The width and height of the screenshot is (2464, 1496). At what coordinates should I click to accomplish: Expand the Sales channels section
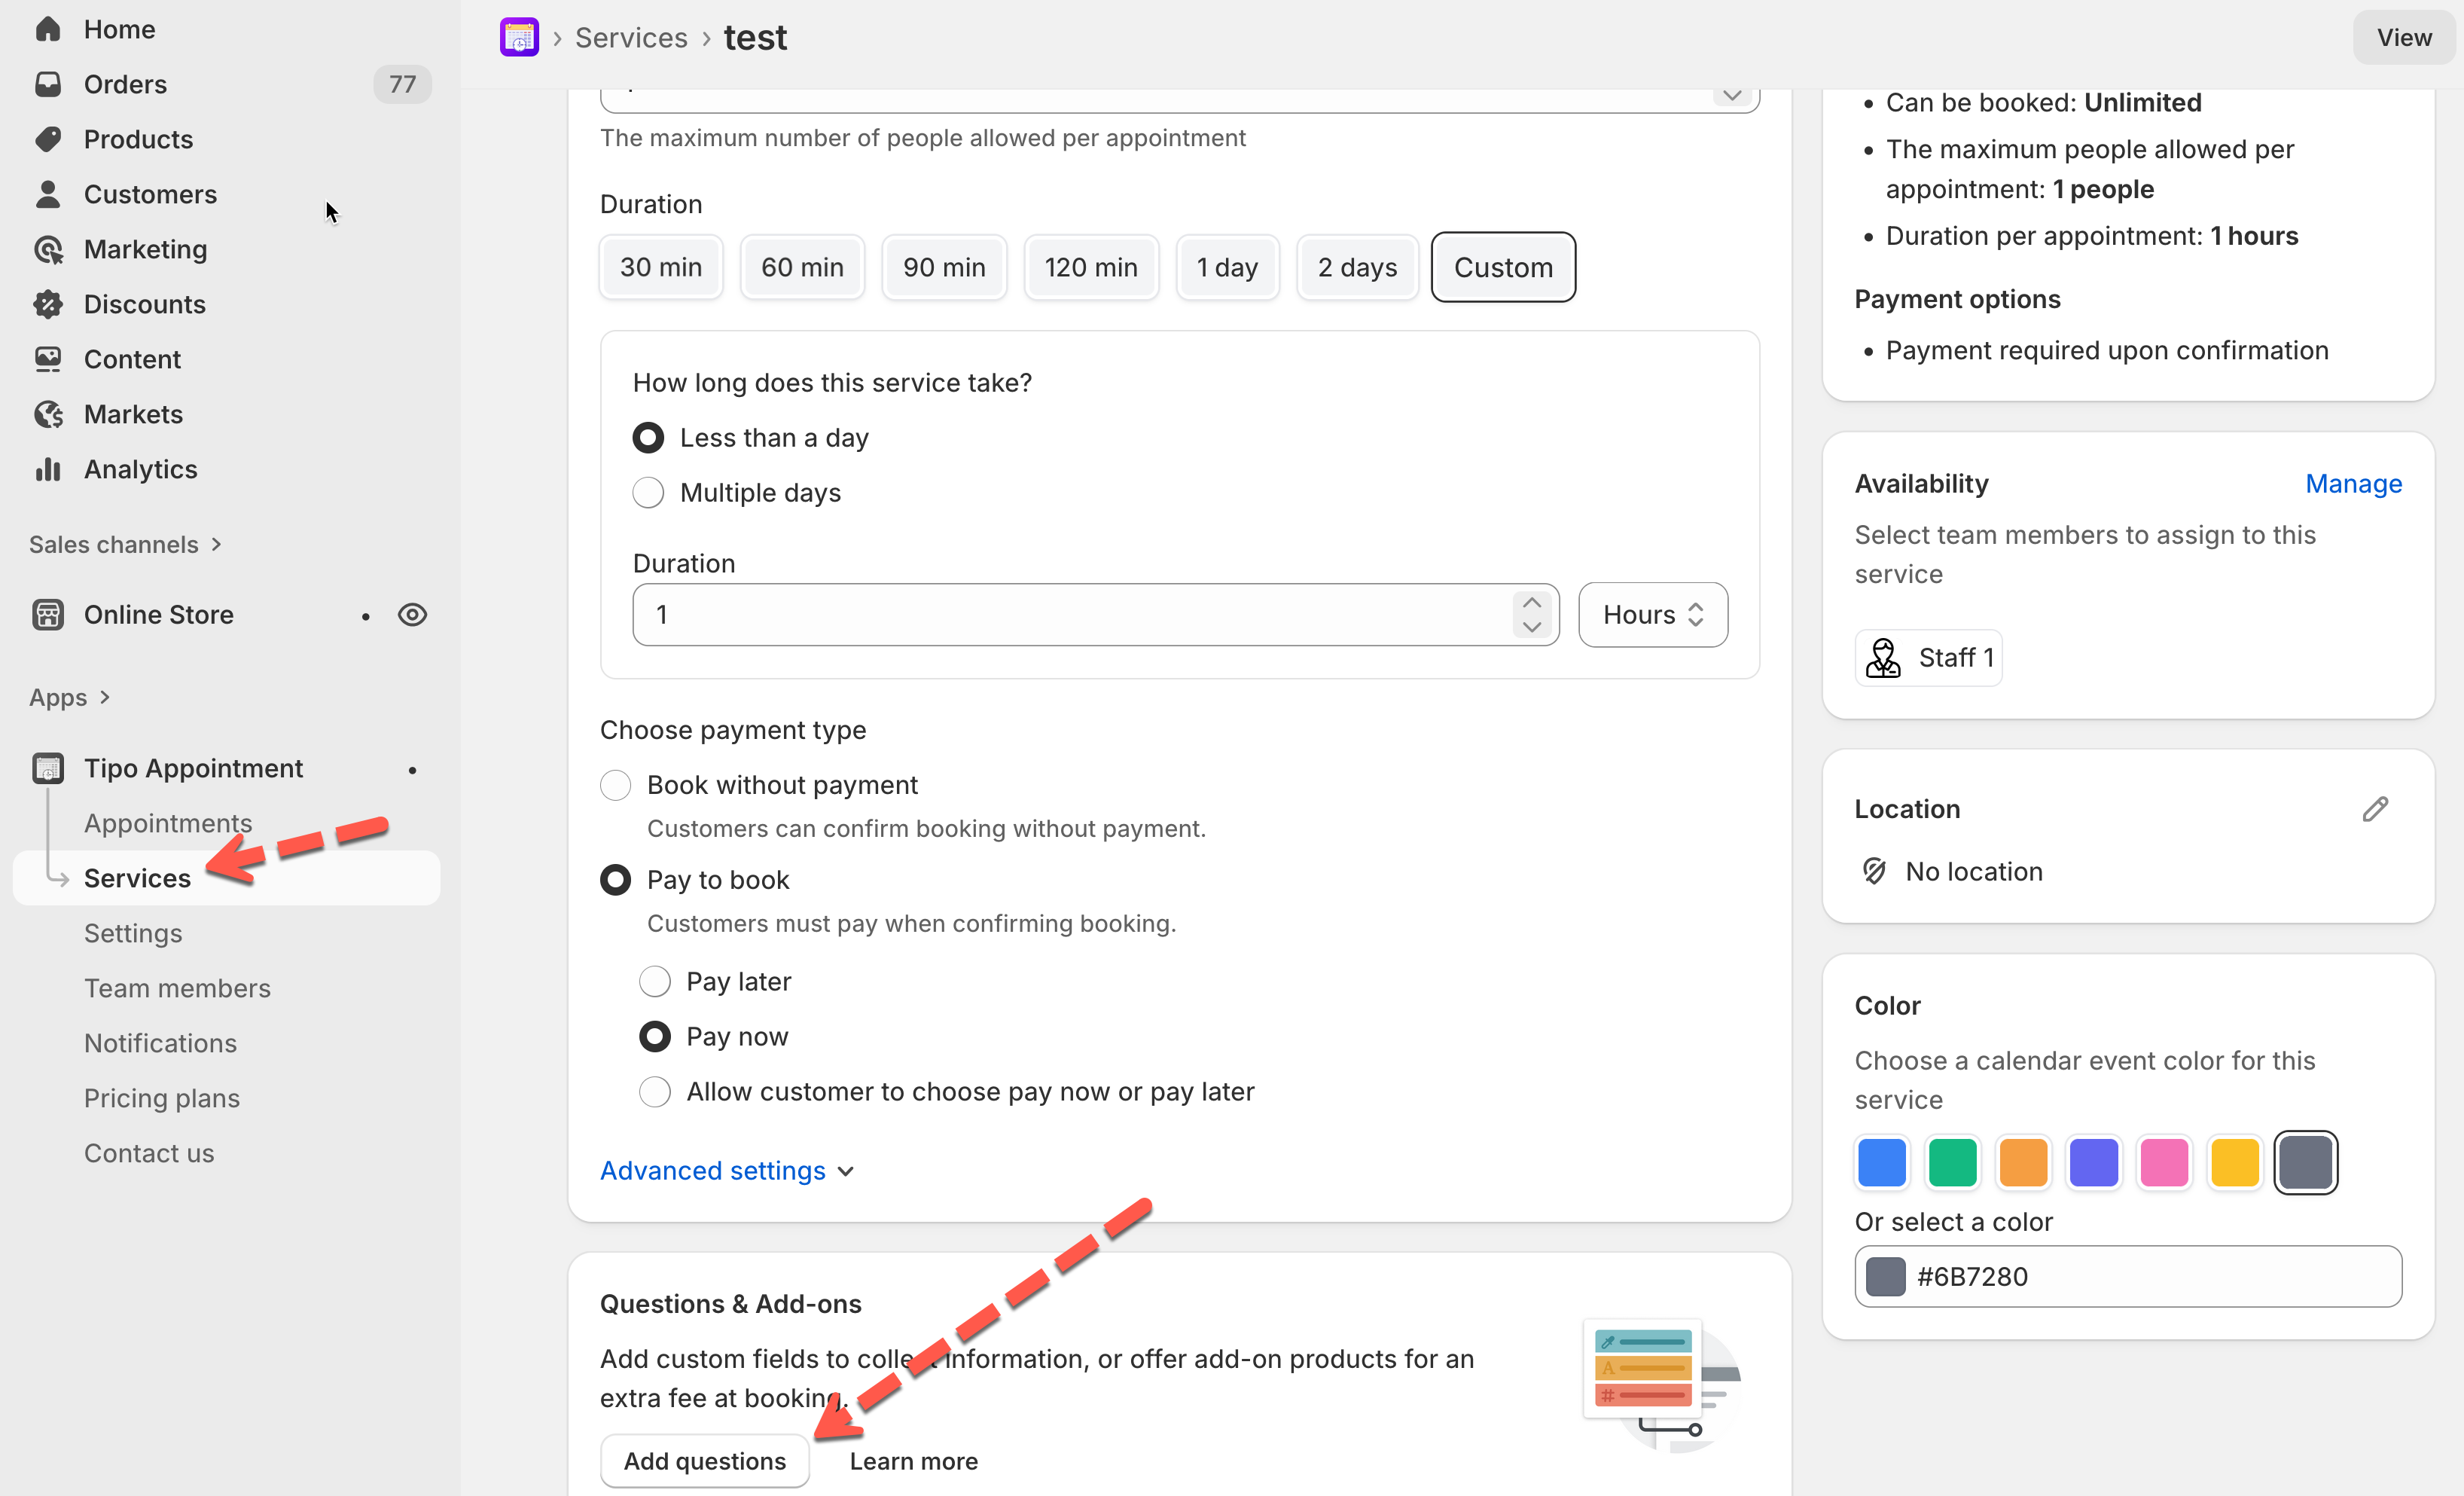pos(125,545)
